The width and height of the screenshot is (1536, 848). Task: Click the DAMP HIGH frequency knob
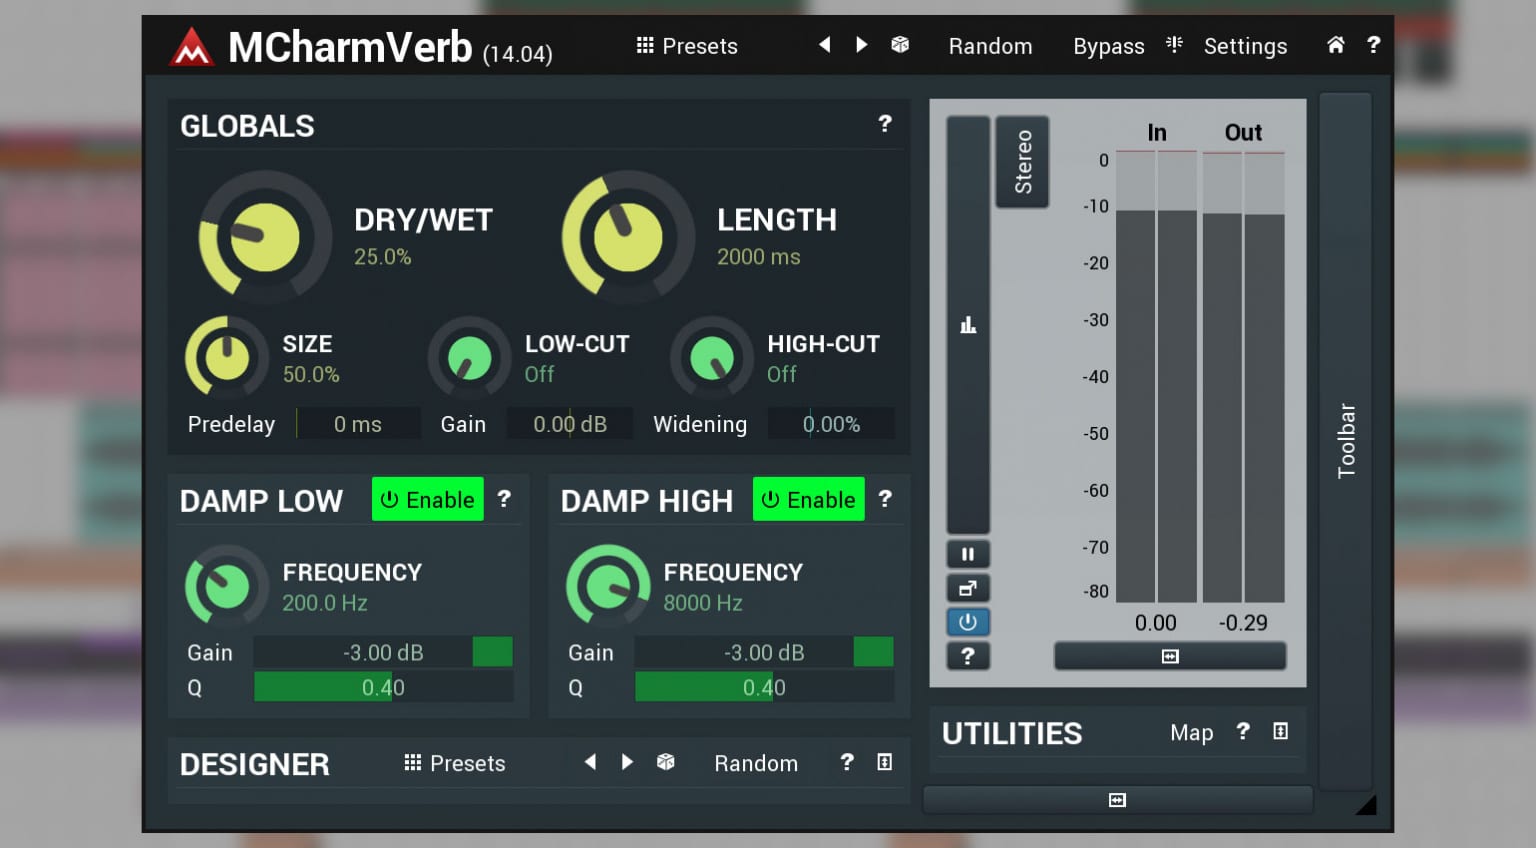(607, 586)
